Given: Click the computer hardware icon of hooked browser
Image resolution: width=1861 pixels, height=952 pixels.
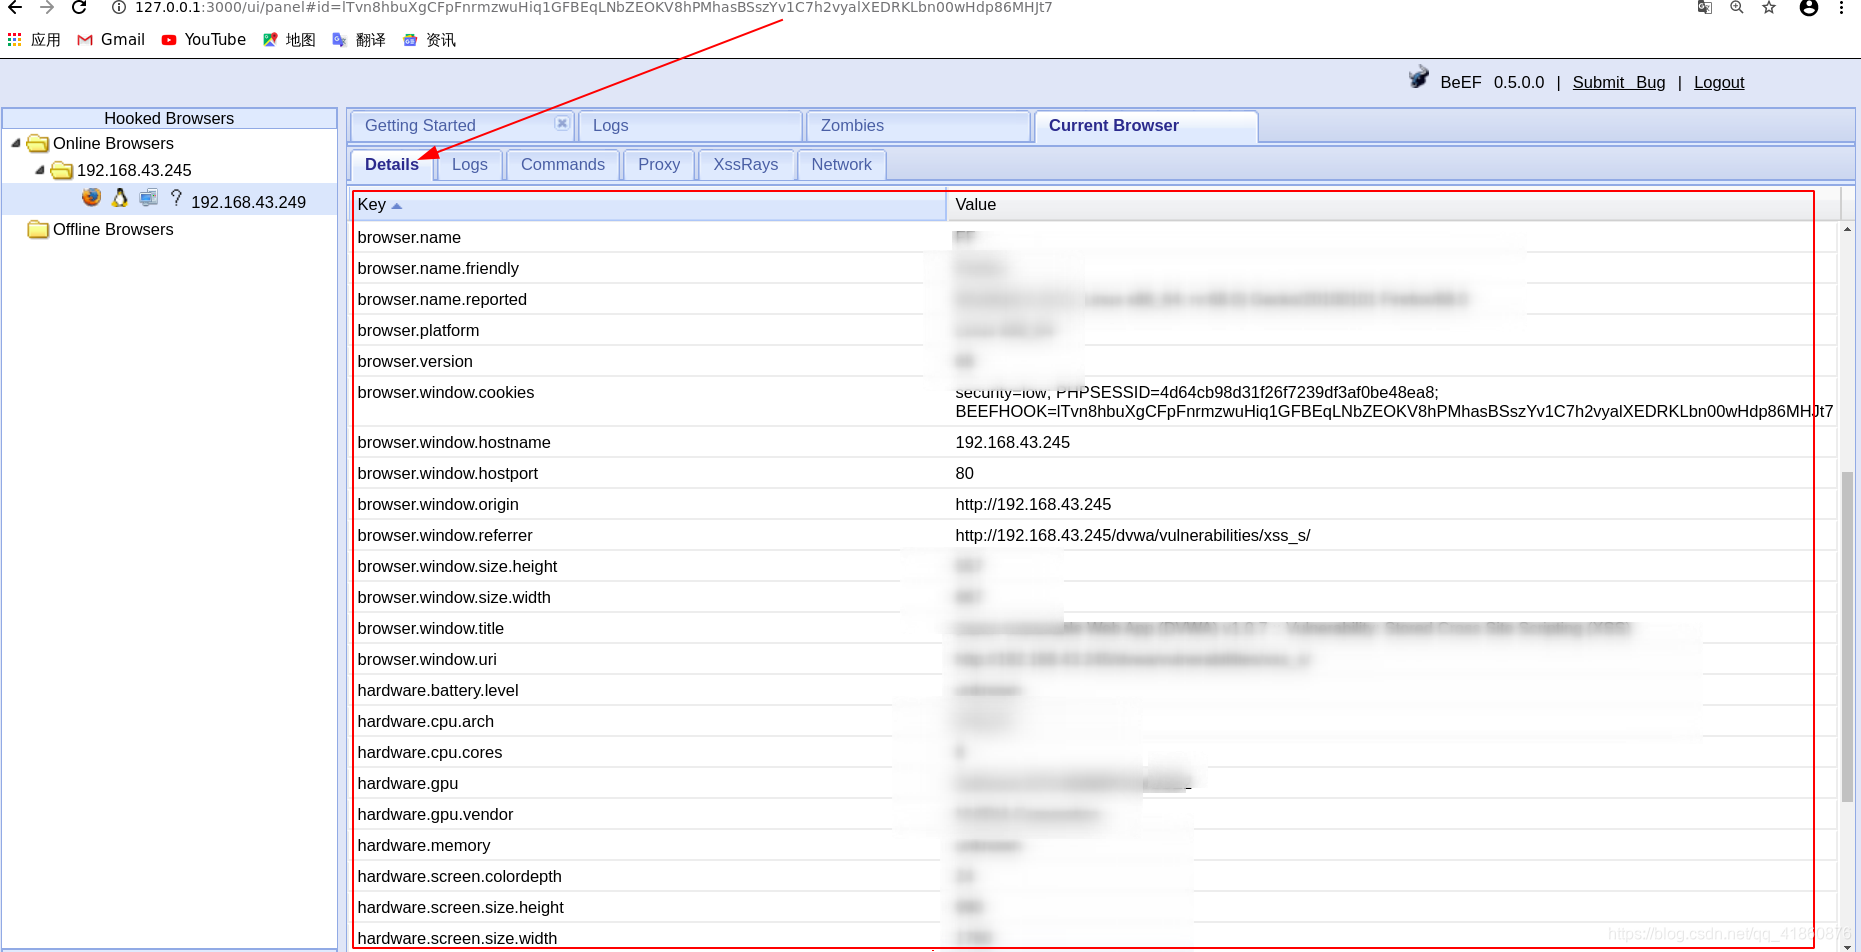Looking at the screenshot, I should [x=148, y=197].
